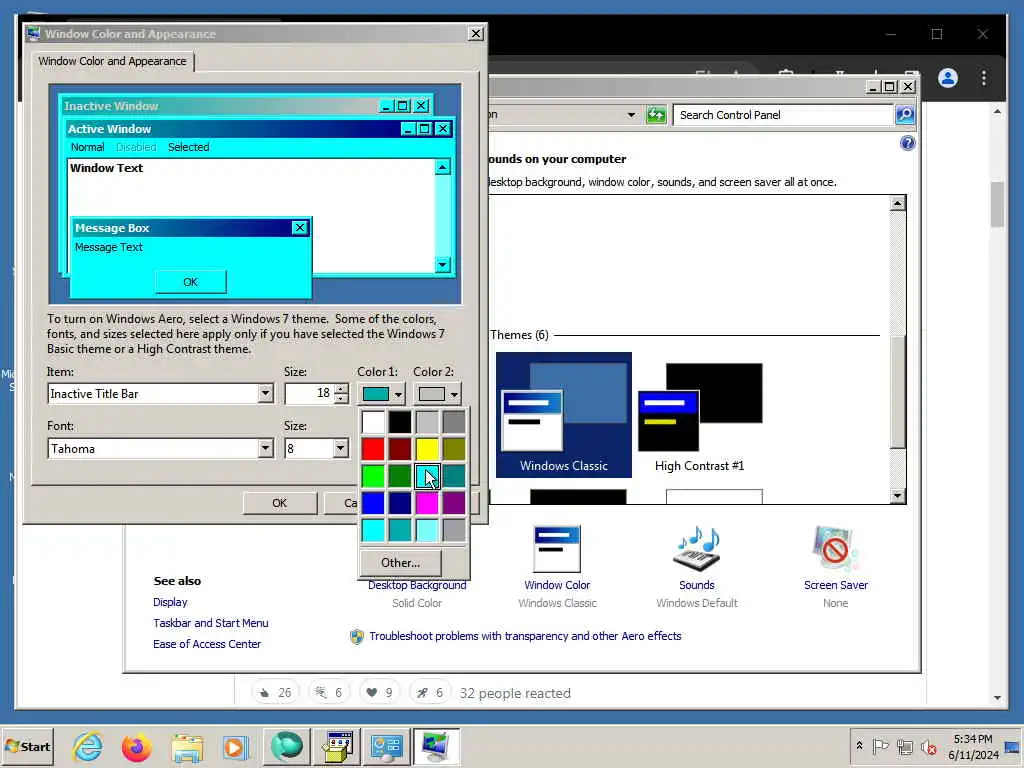
Task: Click the OK button in the dialog
Action: [280, 504]
